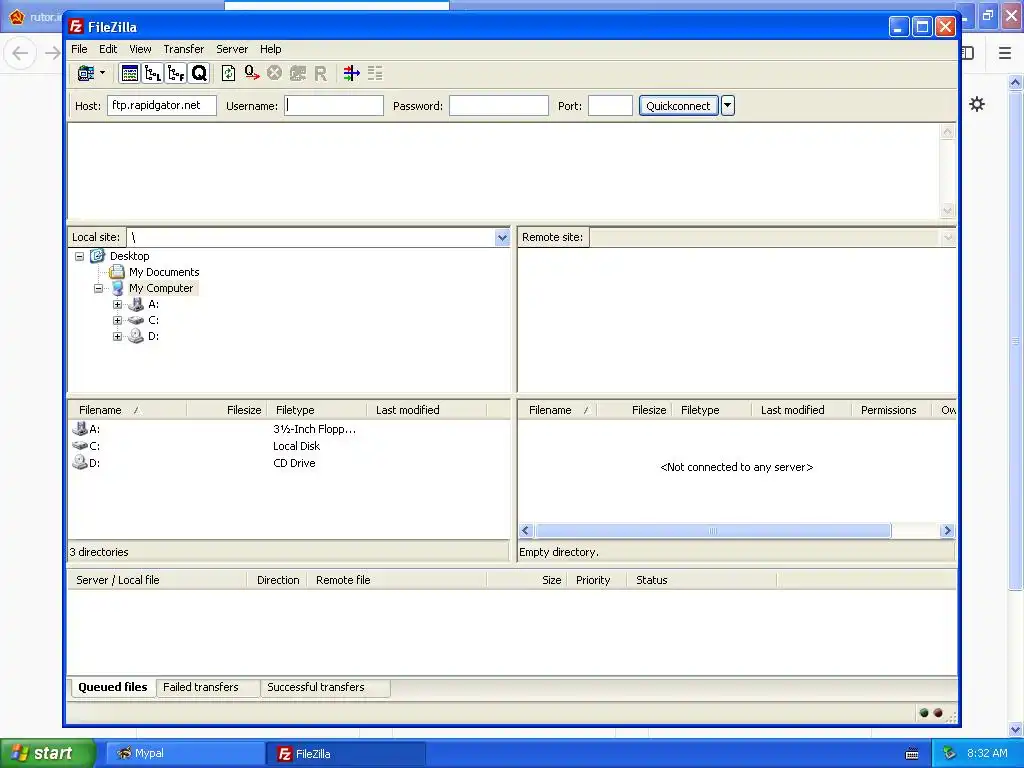
Task: Click process queue toolbar icon
Action: click(x=251, y=73)
